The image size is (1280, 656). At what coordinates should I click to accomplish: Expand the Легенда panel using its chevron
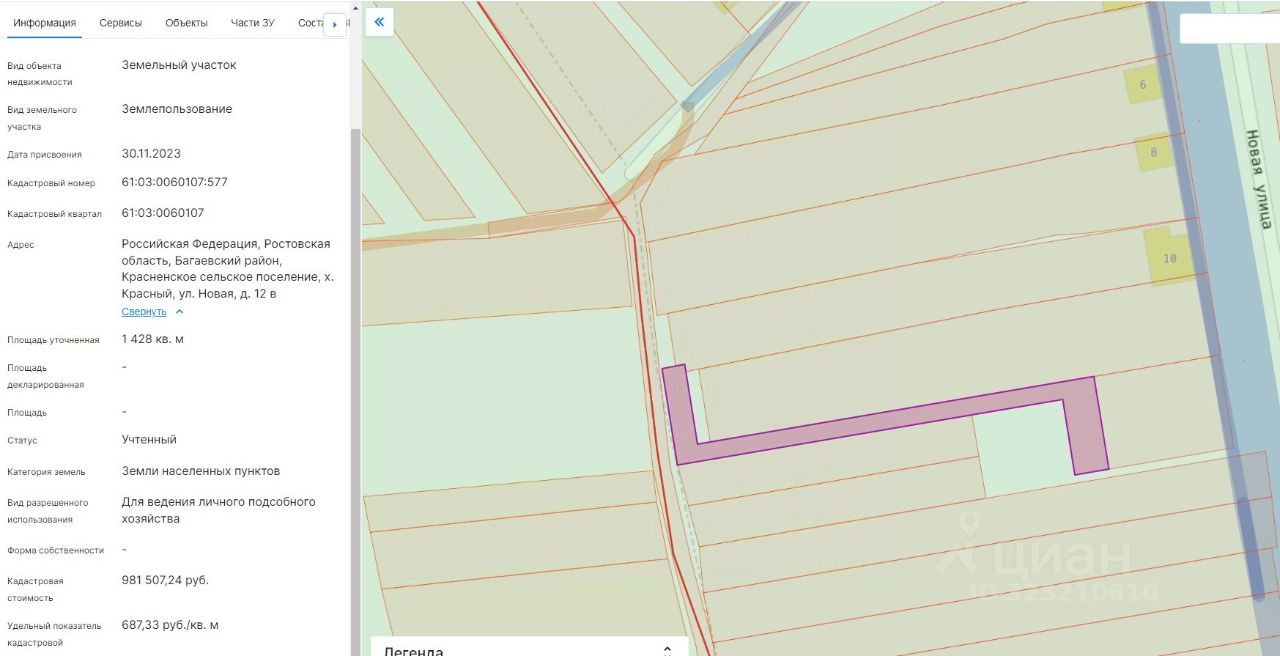(x=667, y=650)
